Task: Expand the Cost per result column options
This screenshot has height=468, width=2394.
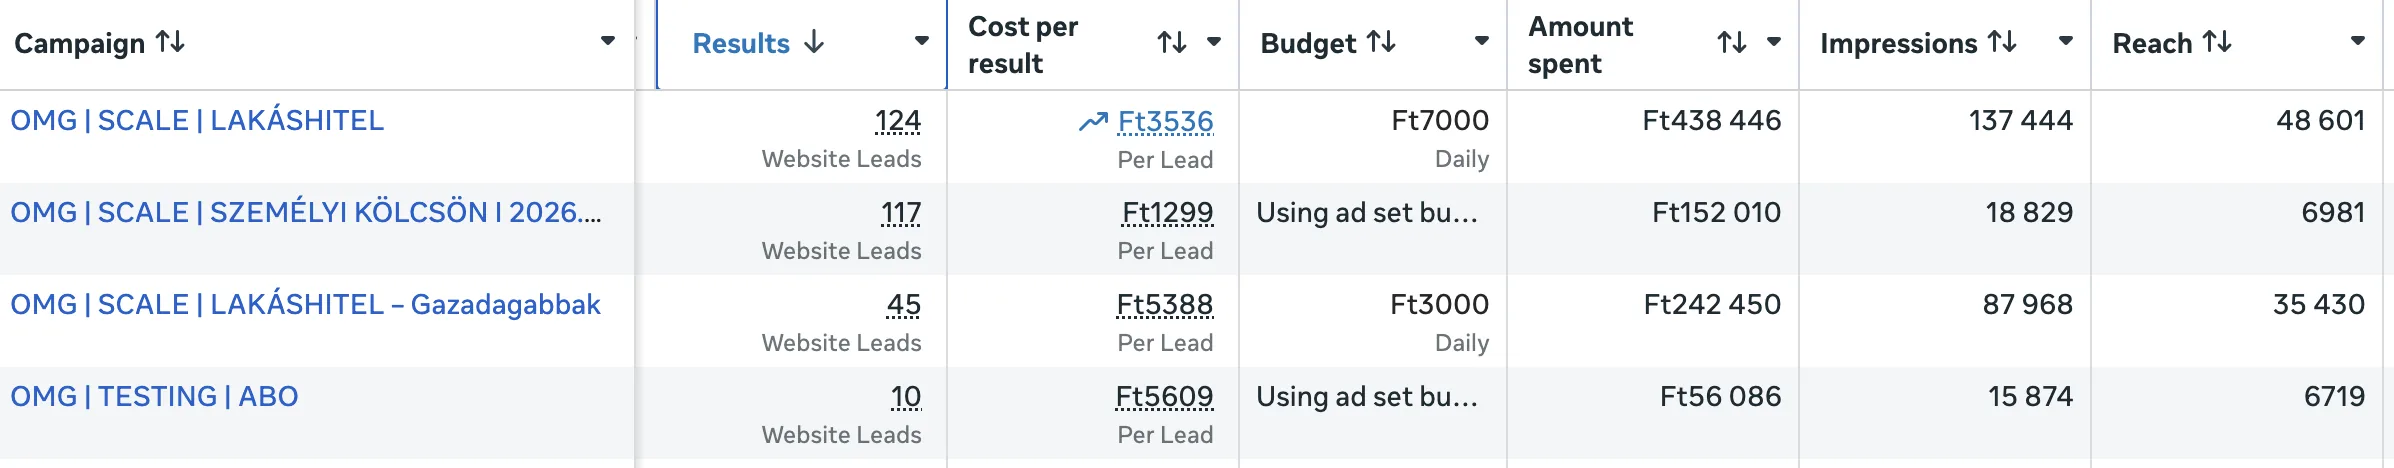Action: click(1214, 42)
